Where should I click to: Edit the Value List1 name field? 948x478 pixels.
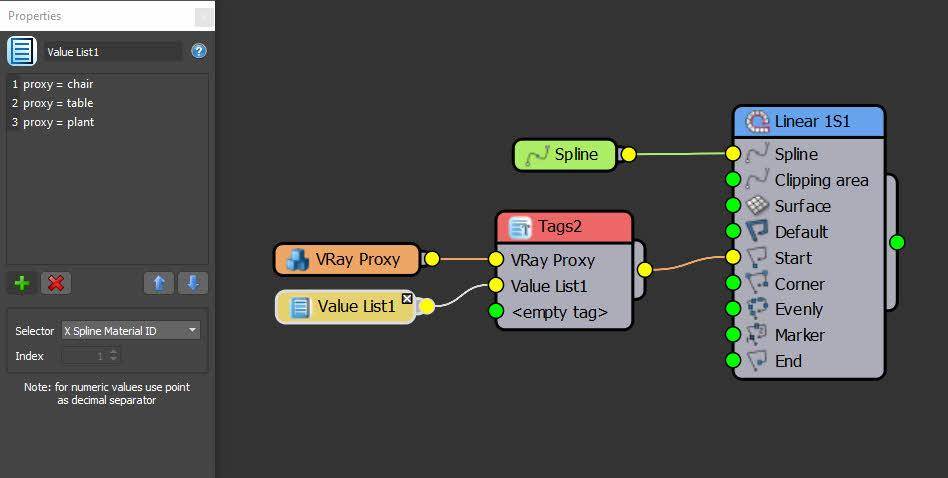112,51
